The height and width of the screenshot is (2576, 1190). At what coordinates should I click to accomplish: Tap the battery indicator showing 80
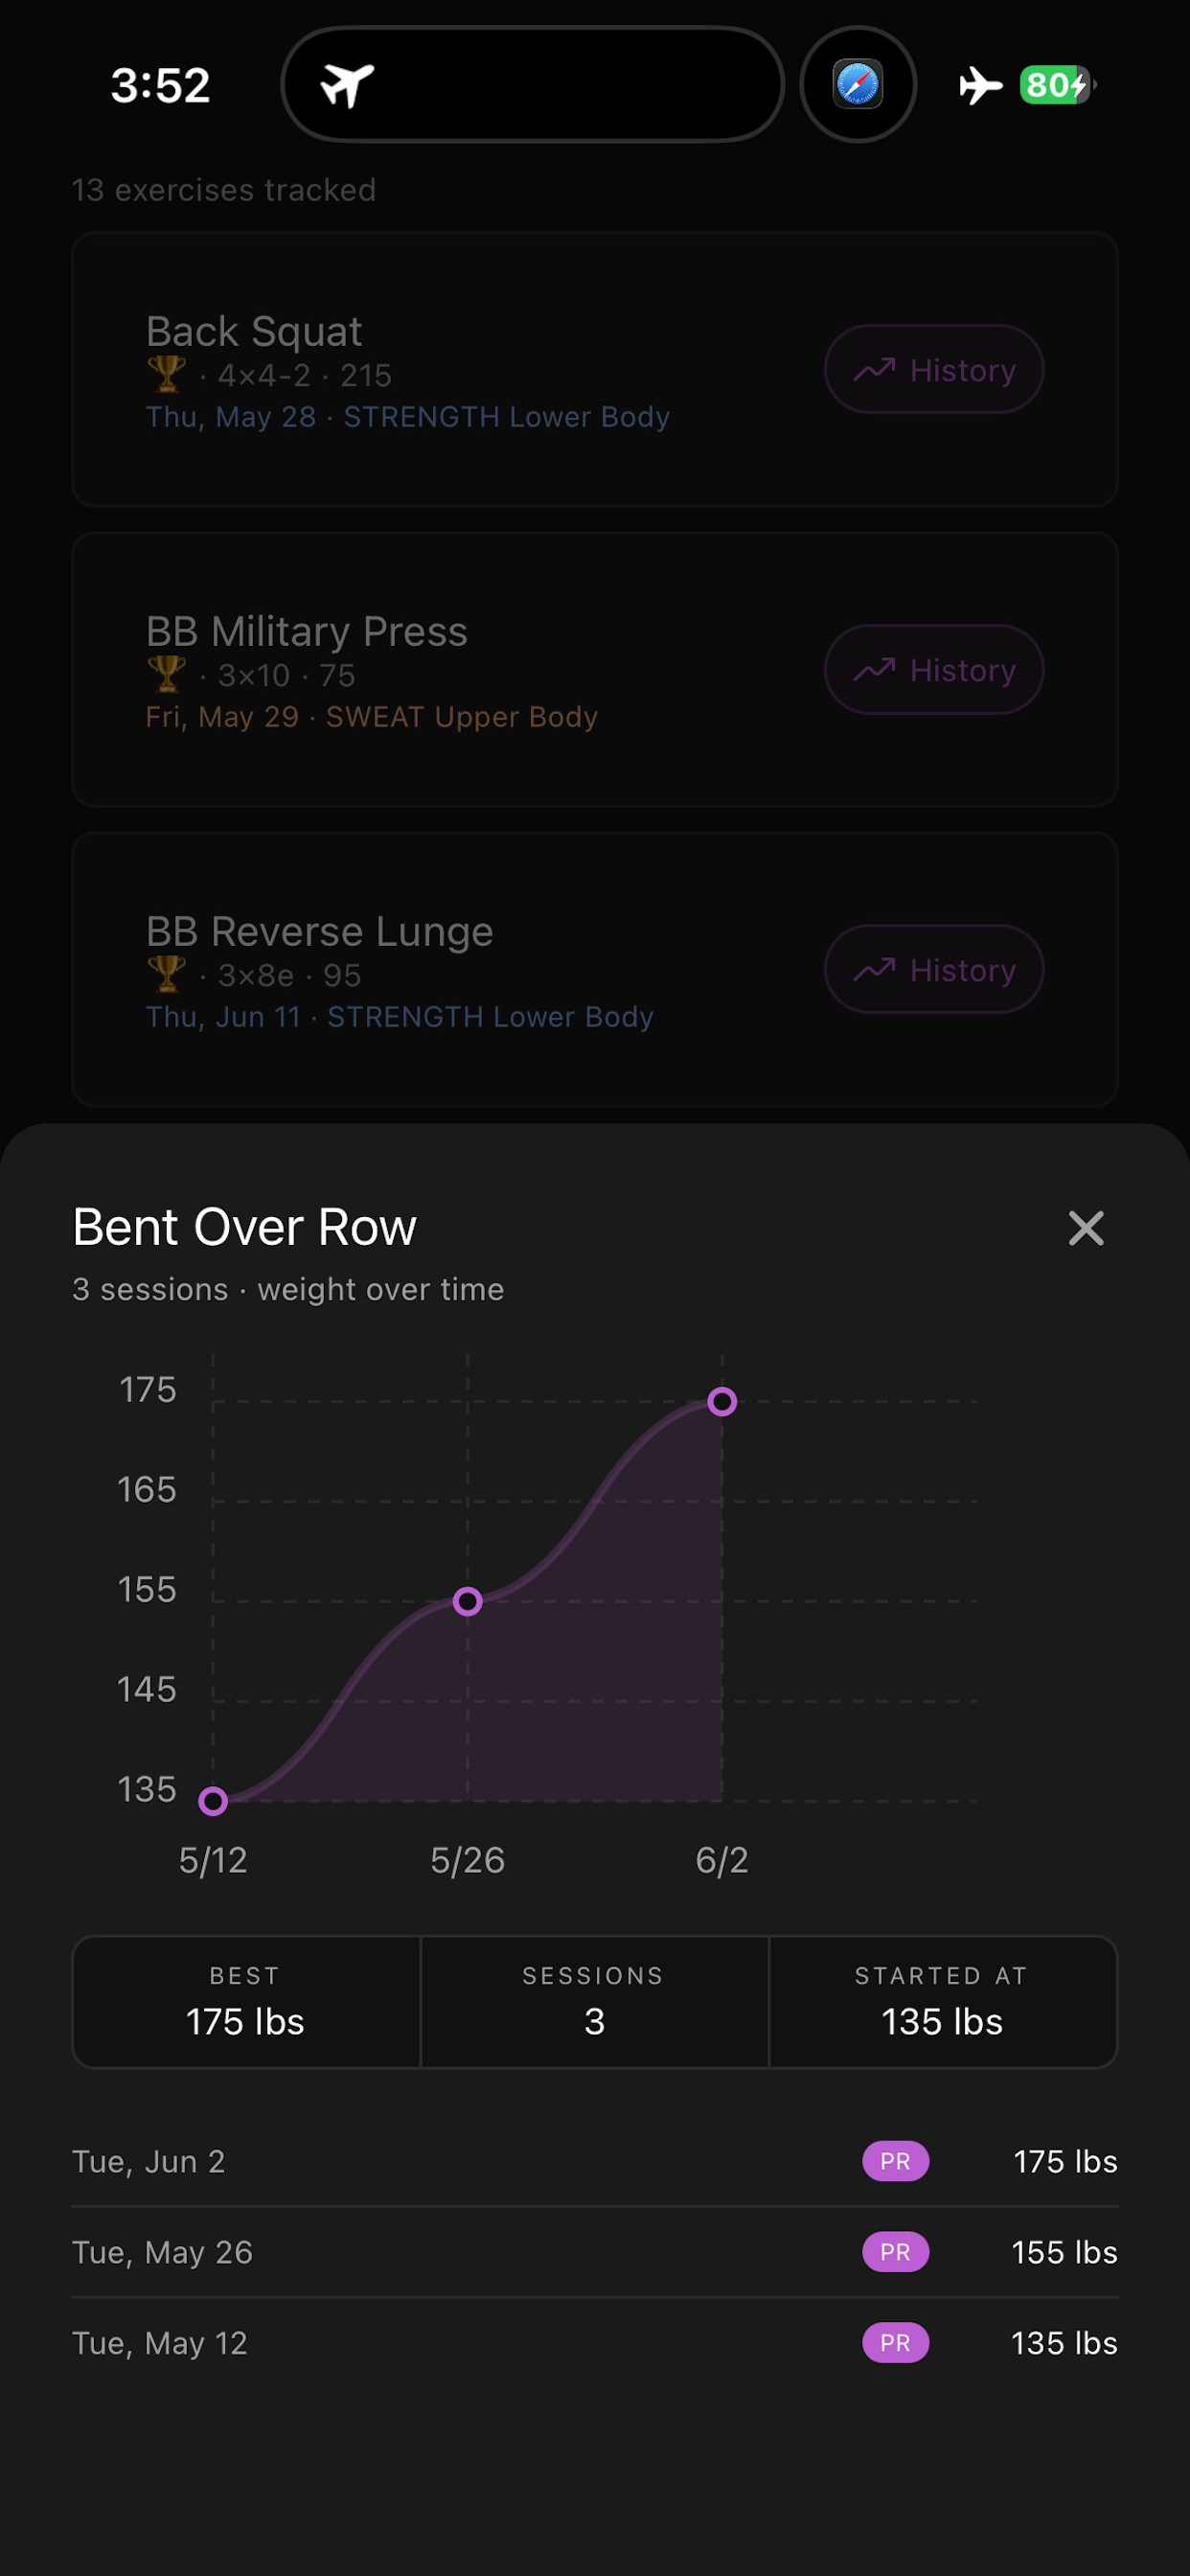click(x=1058, y=85)
